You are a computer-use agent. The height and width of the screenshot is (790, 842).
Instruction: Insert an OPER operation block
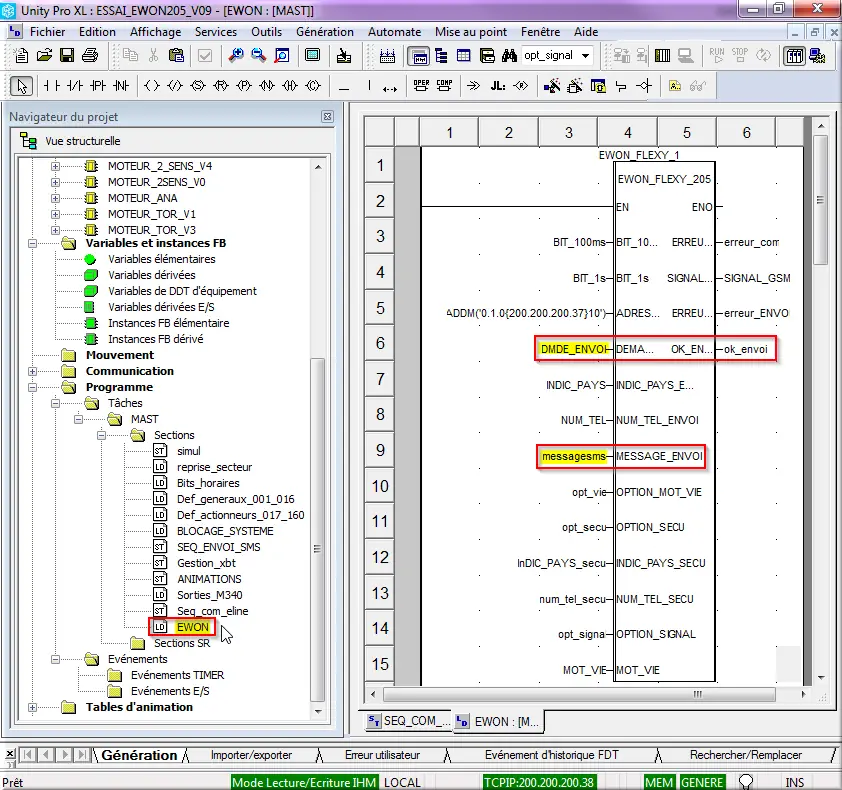tap(422, 86)
